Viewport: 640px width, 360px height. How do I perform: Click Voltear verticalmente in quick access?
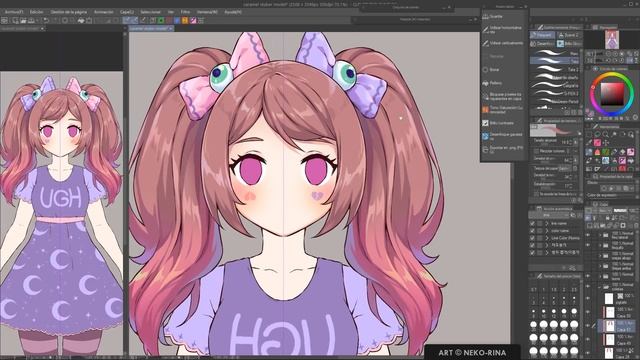point(503,43)
